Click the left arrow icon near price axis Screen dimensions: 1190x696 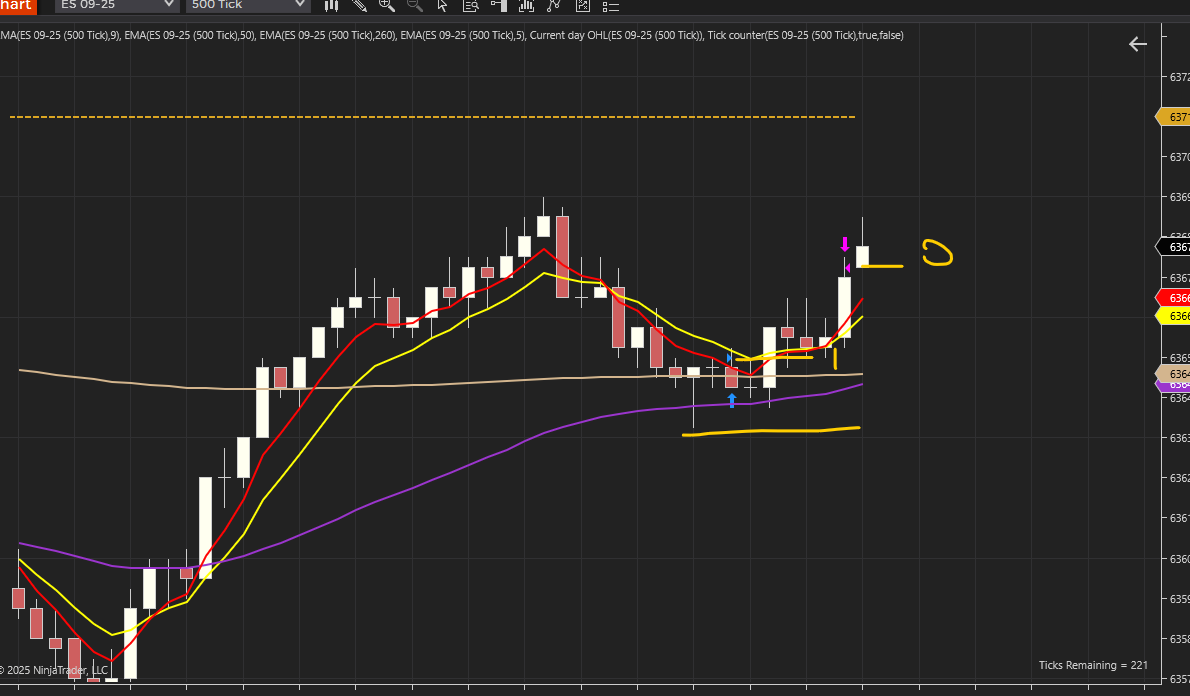coord(1138,45)
